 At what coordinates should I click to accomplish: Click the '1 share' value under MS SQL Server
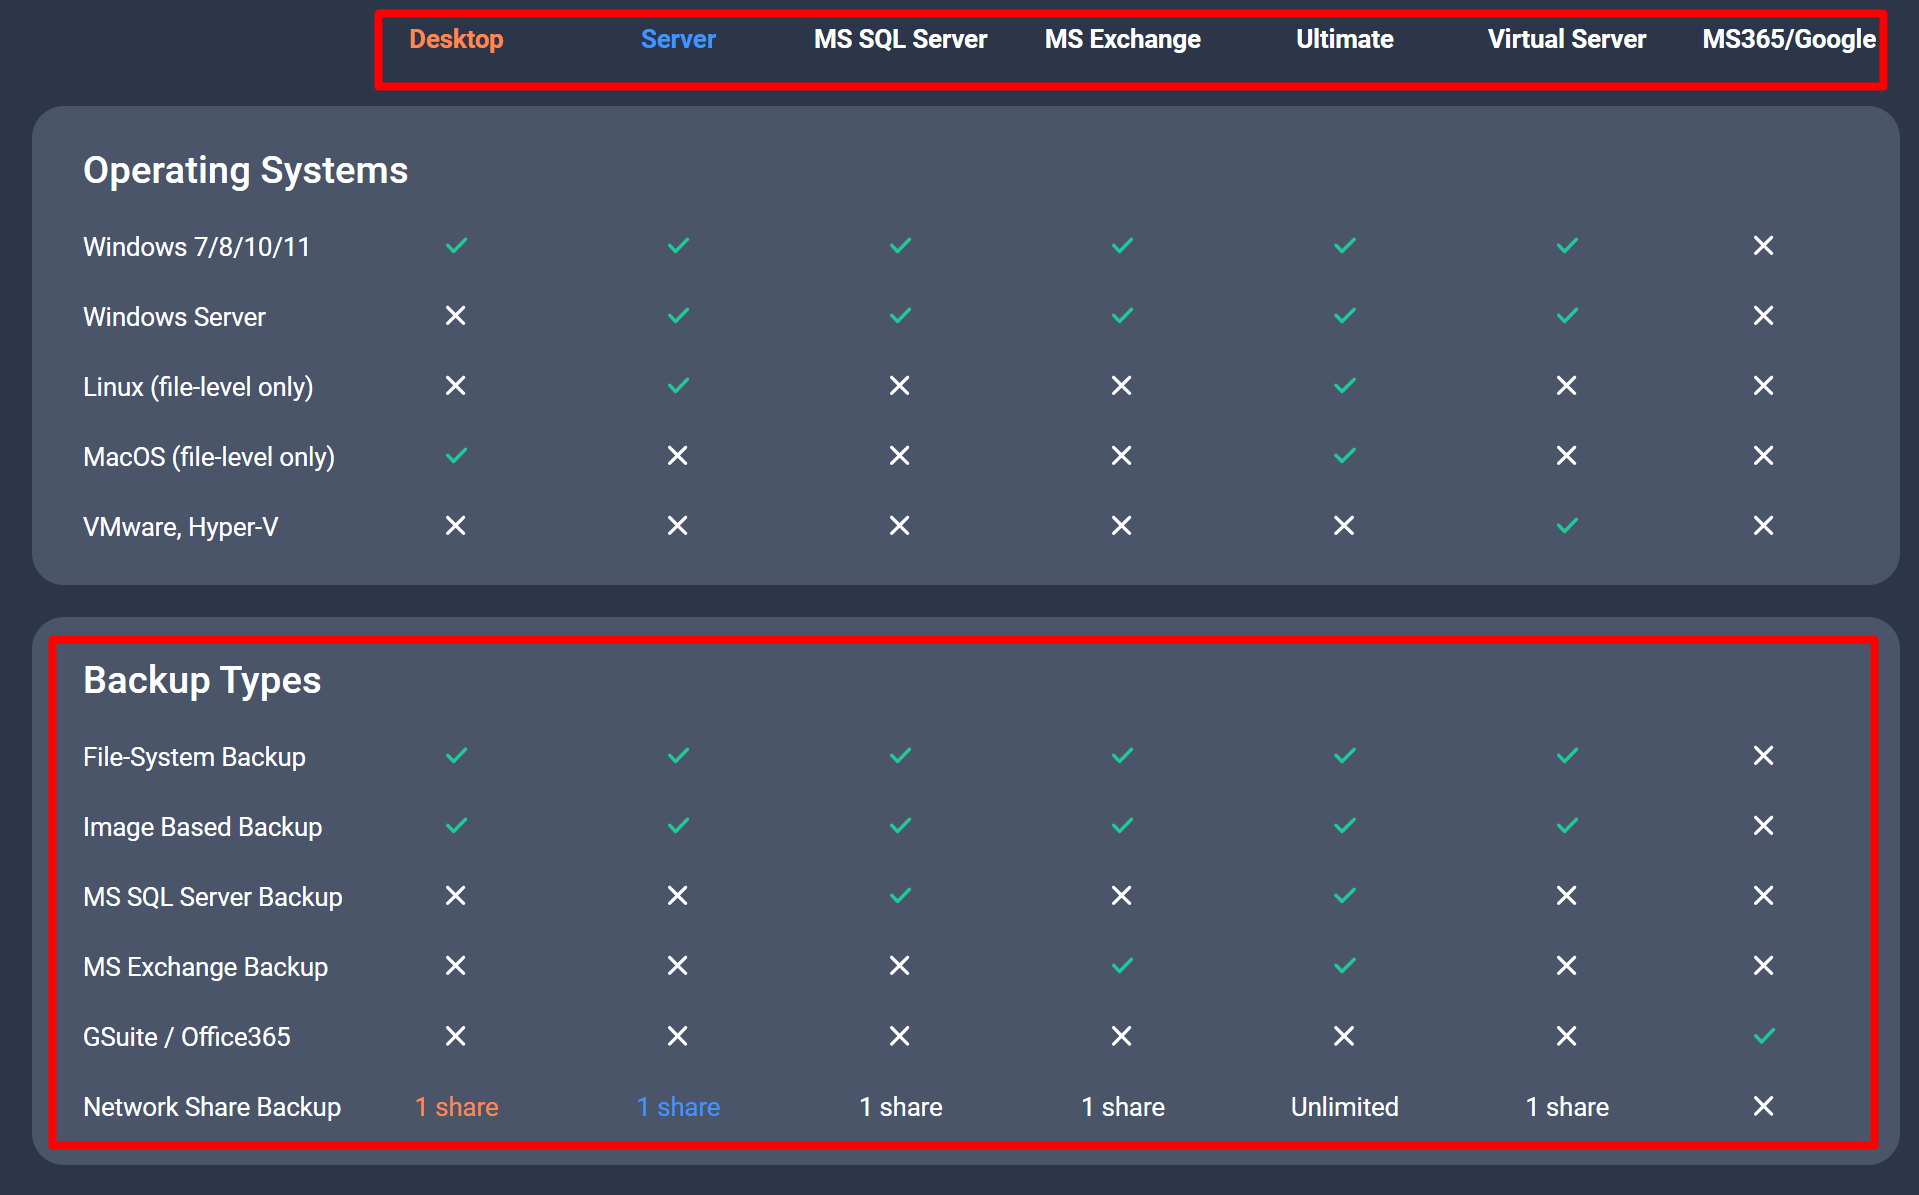[900, 1107]
